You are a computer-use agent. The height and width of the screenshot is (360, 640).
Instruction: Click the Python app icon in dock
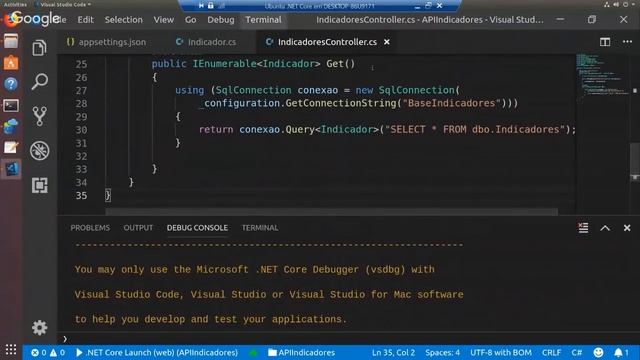(11, 127)
